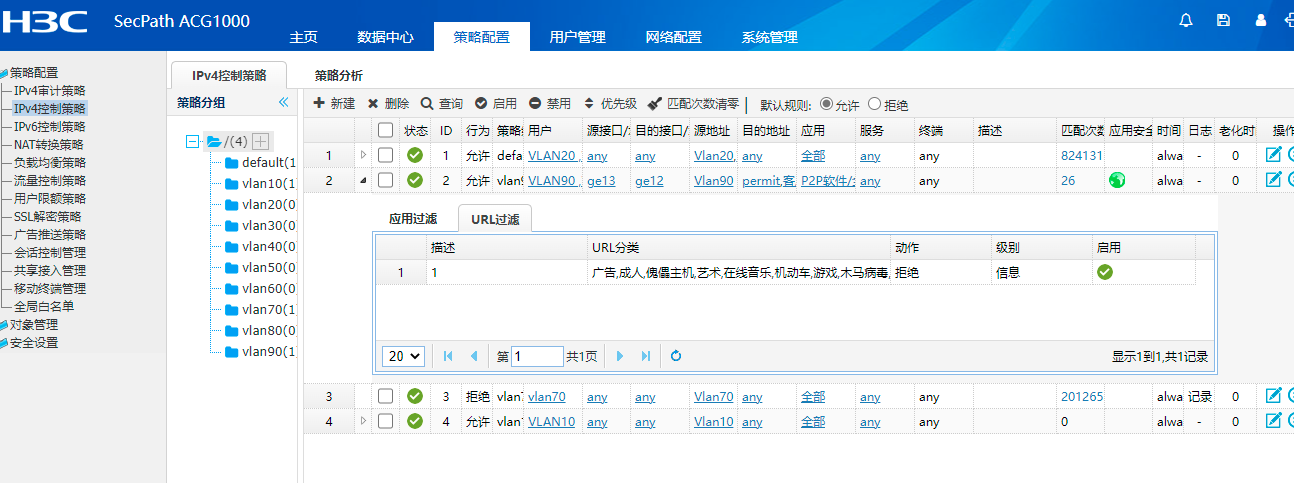Screen dimensions: 1294x483
Task: Click green status icon of rule 4
Action: tap(415, 421)
